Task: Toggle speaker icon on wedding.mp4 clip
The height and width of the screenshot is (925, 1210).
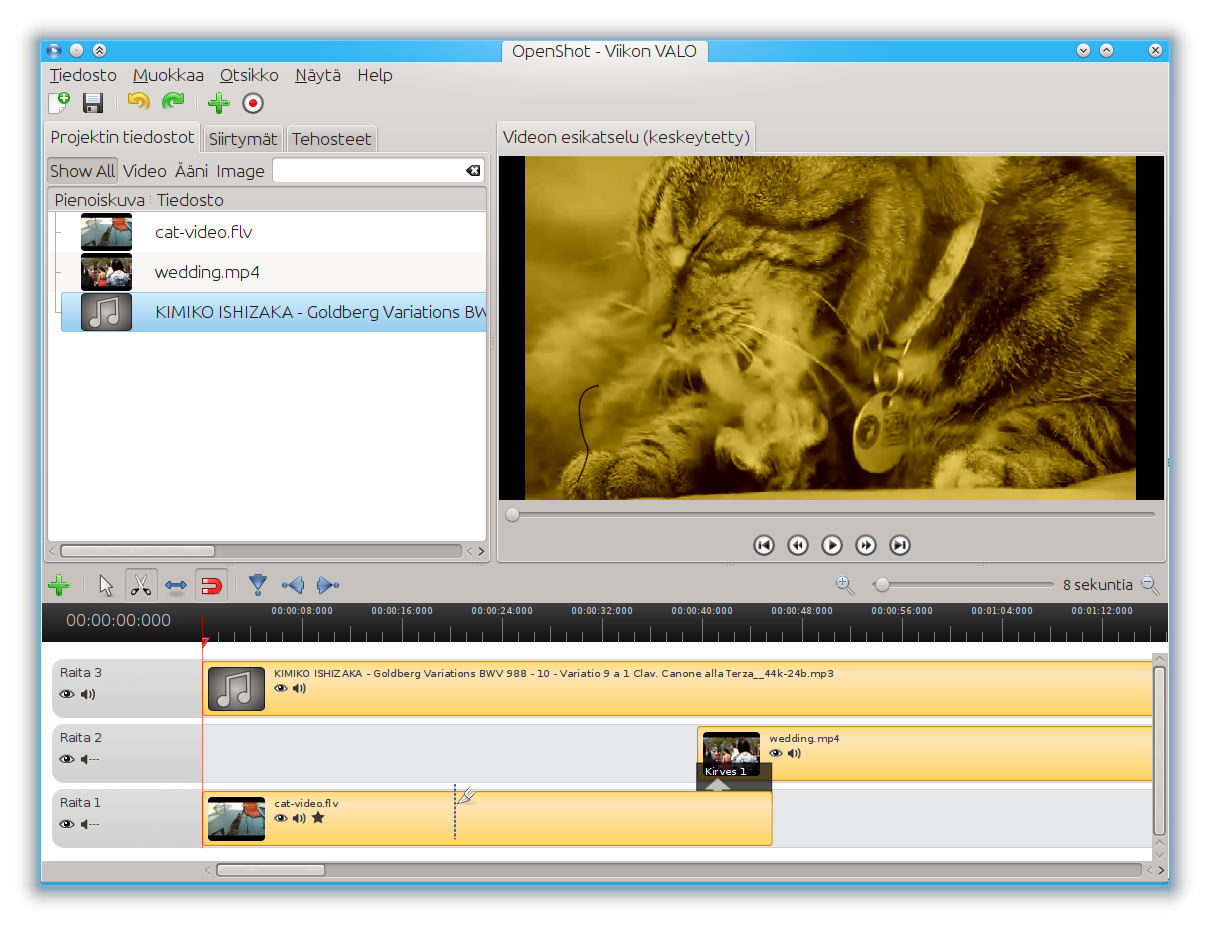Action: pyautogui.click(x=794, y=753)
